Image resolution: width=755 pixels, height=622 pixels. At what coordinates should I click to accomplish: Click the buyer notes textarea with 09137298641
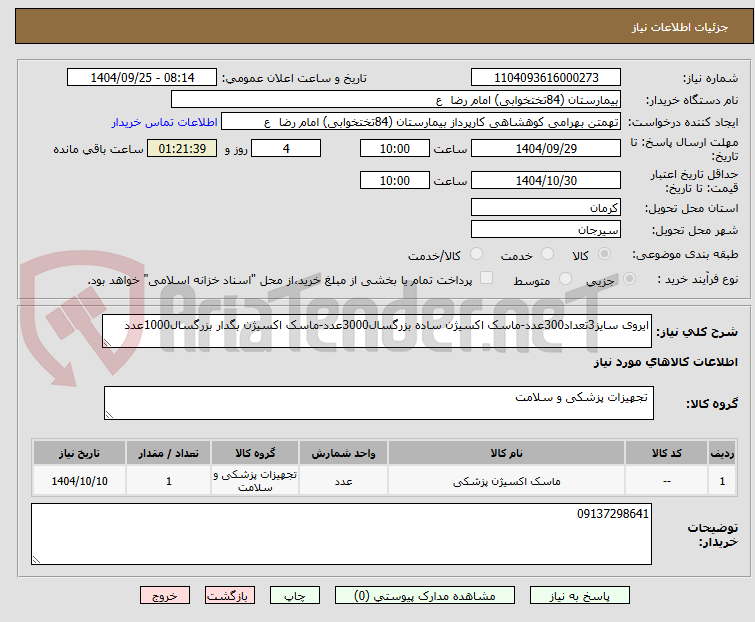[x=341, y=534]
